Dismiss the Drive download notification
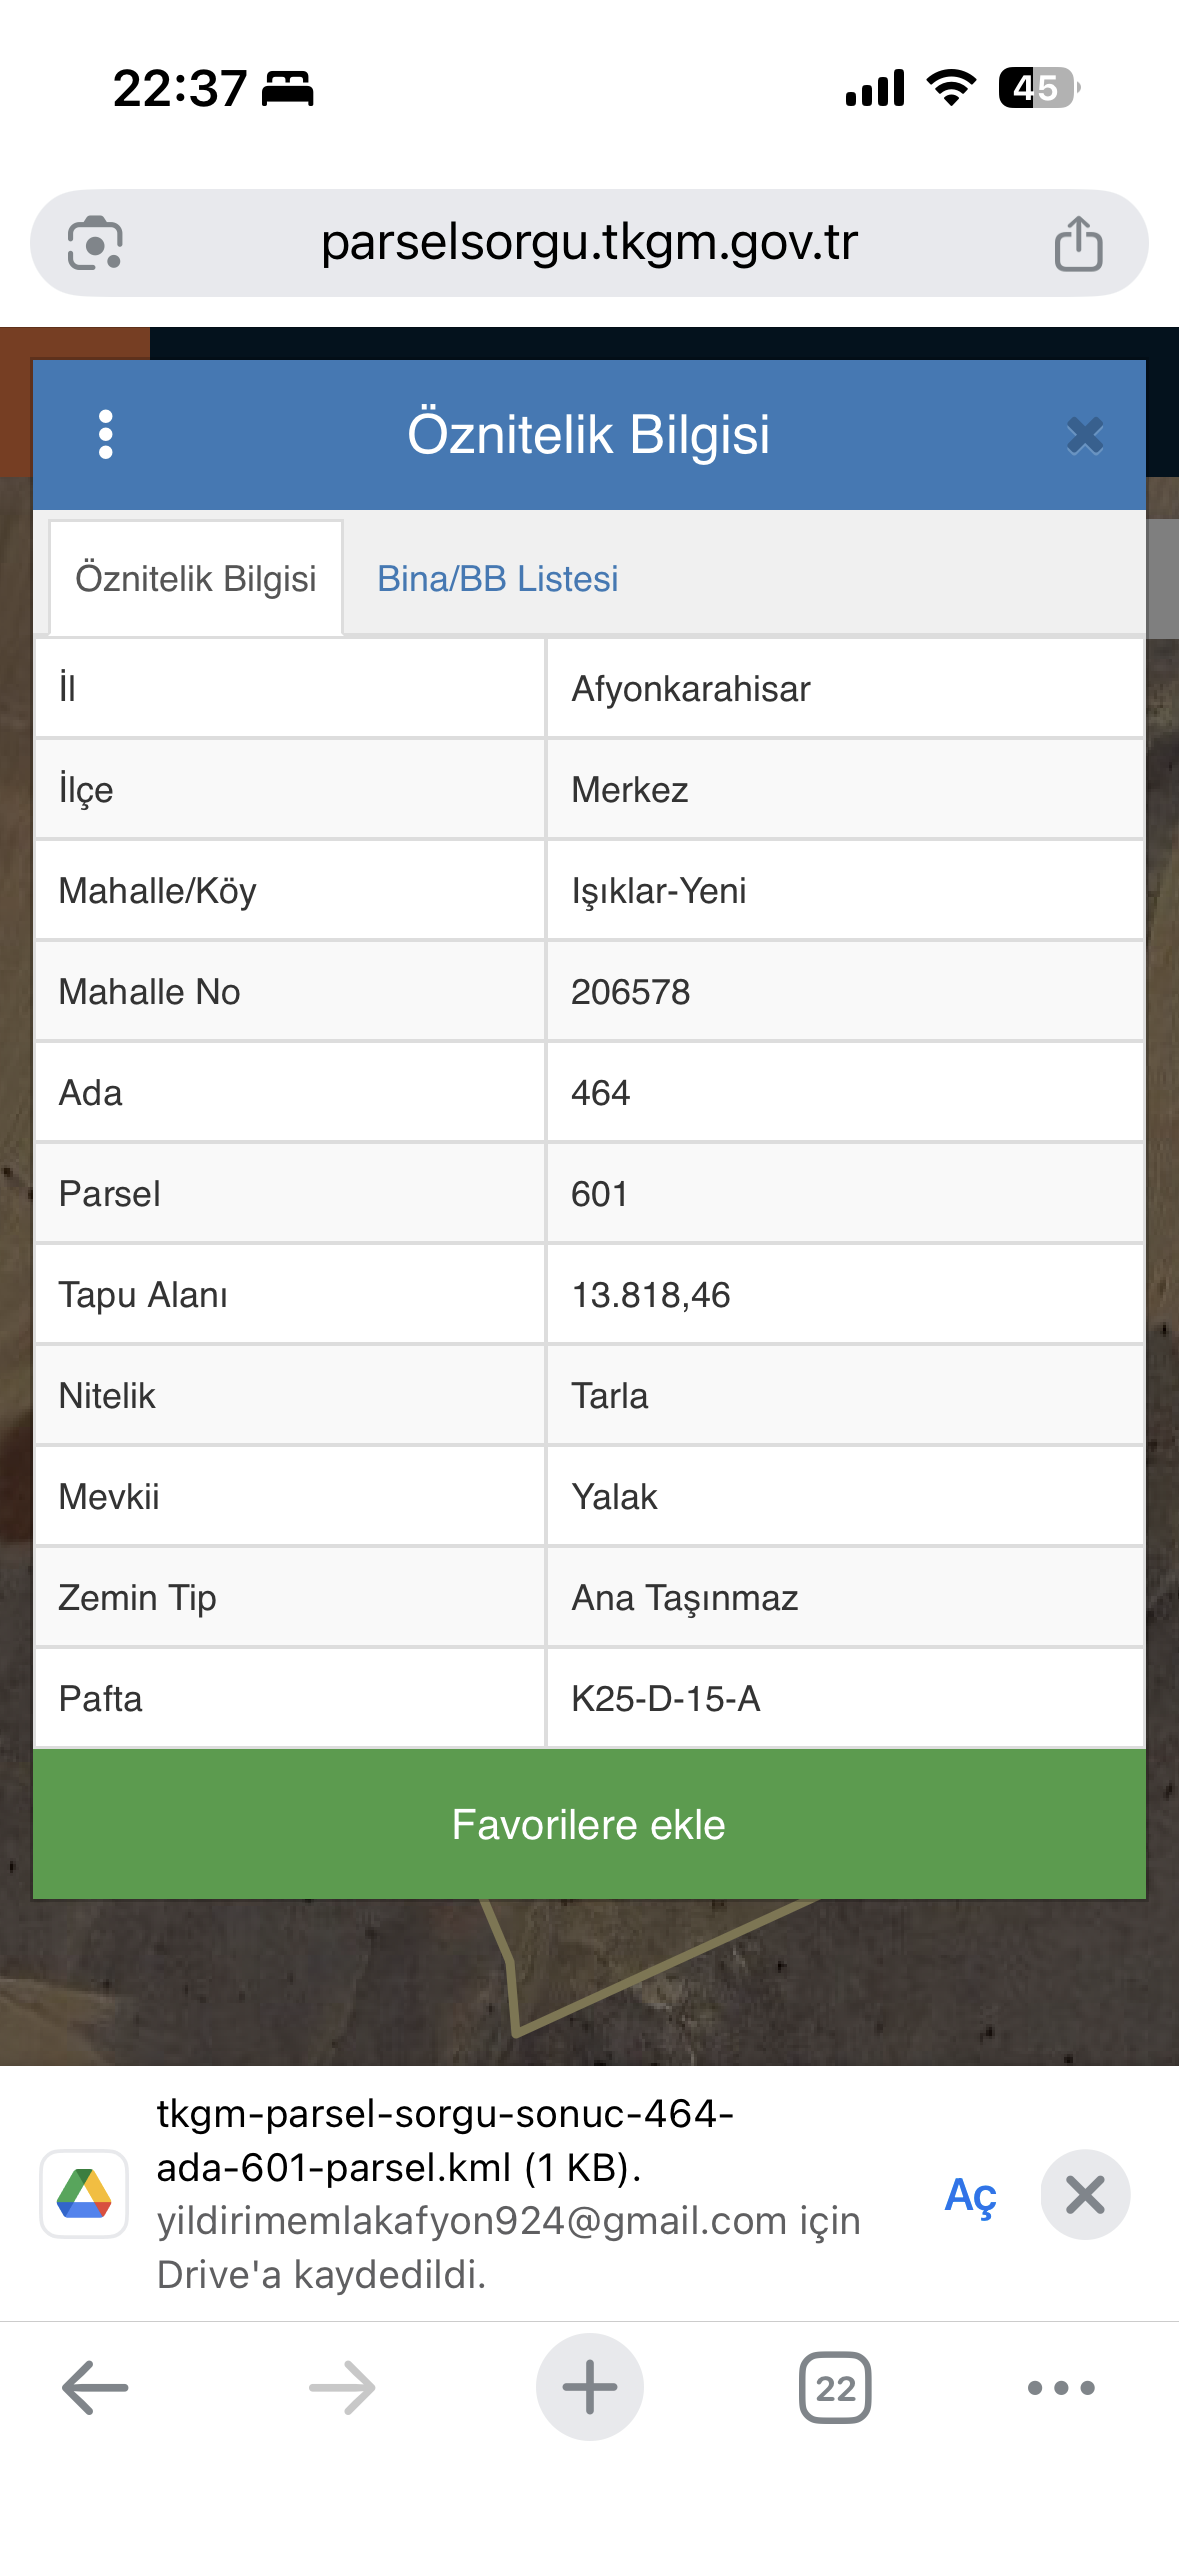The width and height of the screenshot is (1179, 2556). [x=1085, y=2195]
